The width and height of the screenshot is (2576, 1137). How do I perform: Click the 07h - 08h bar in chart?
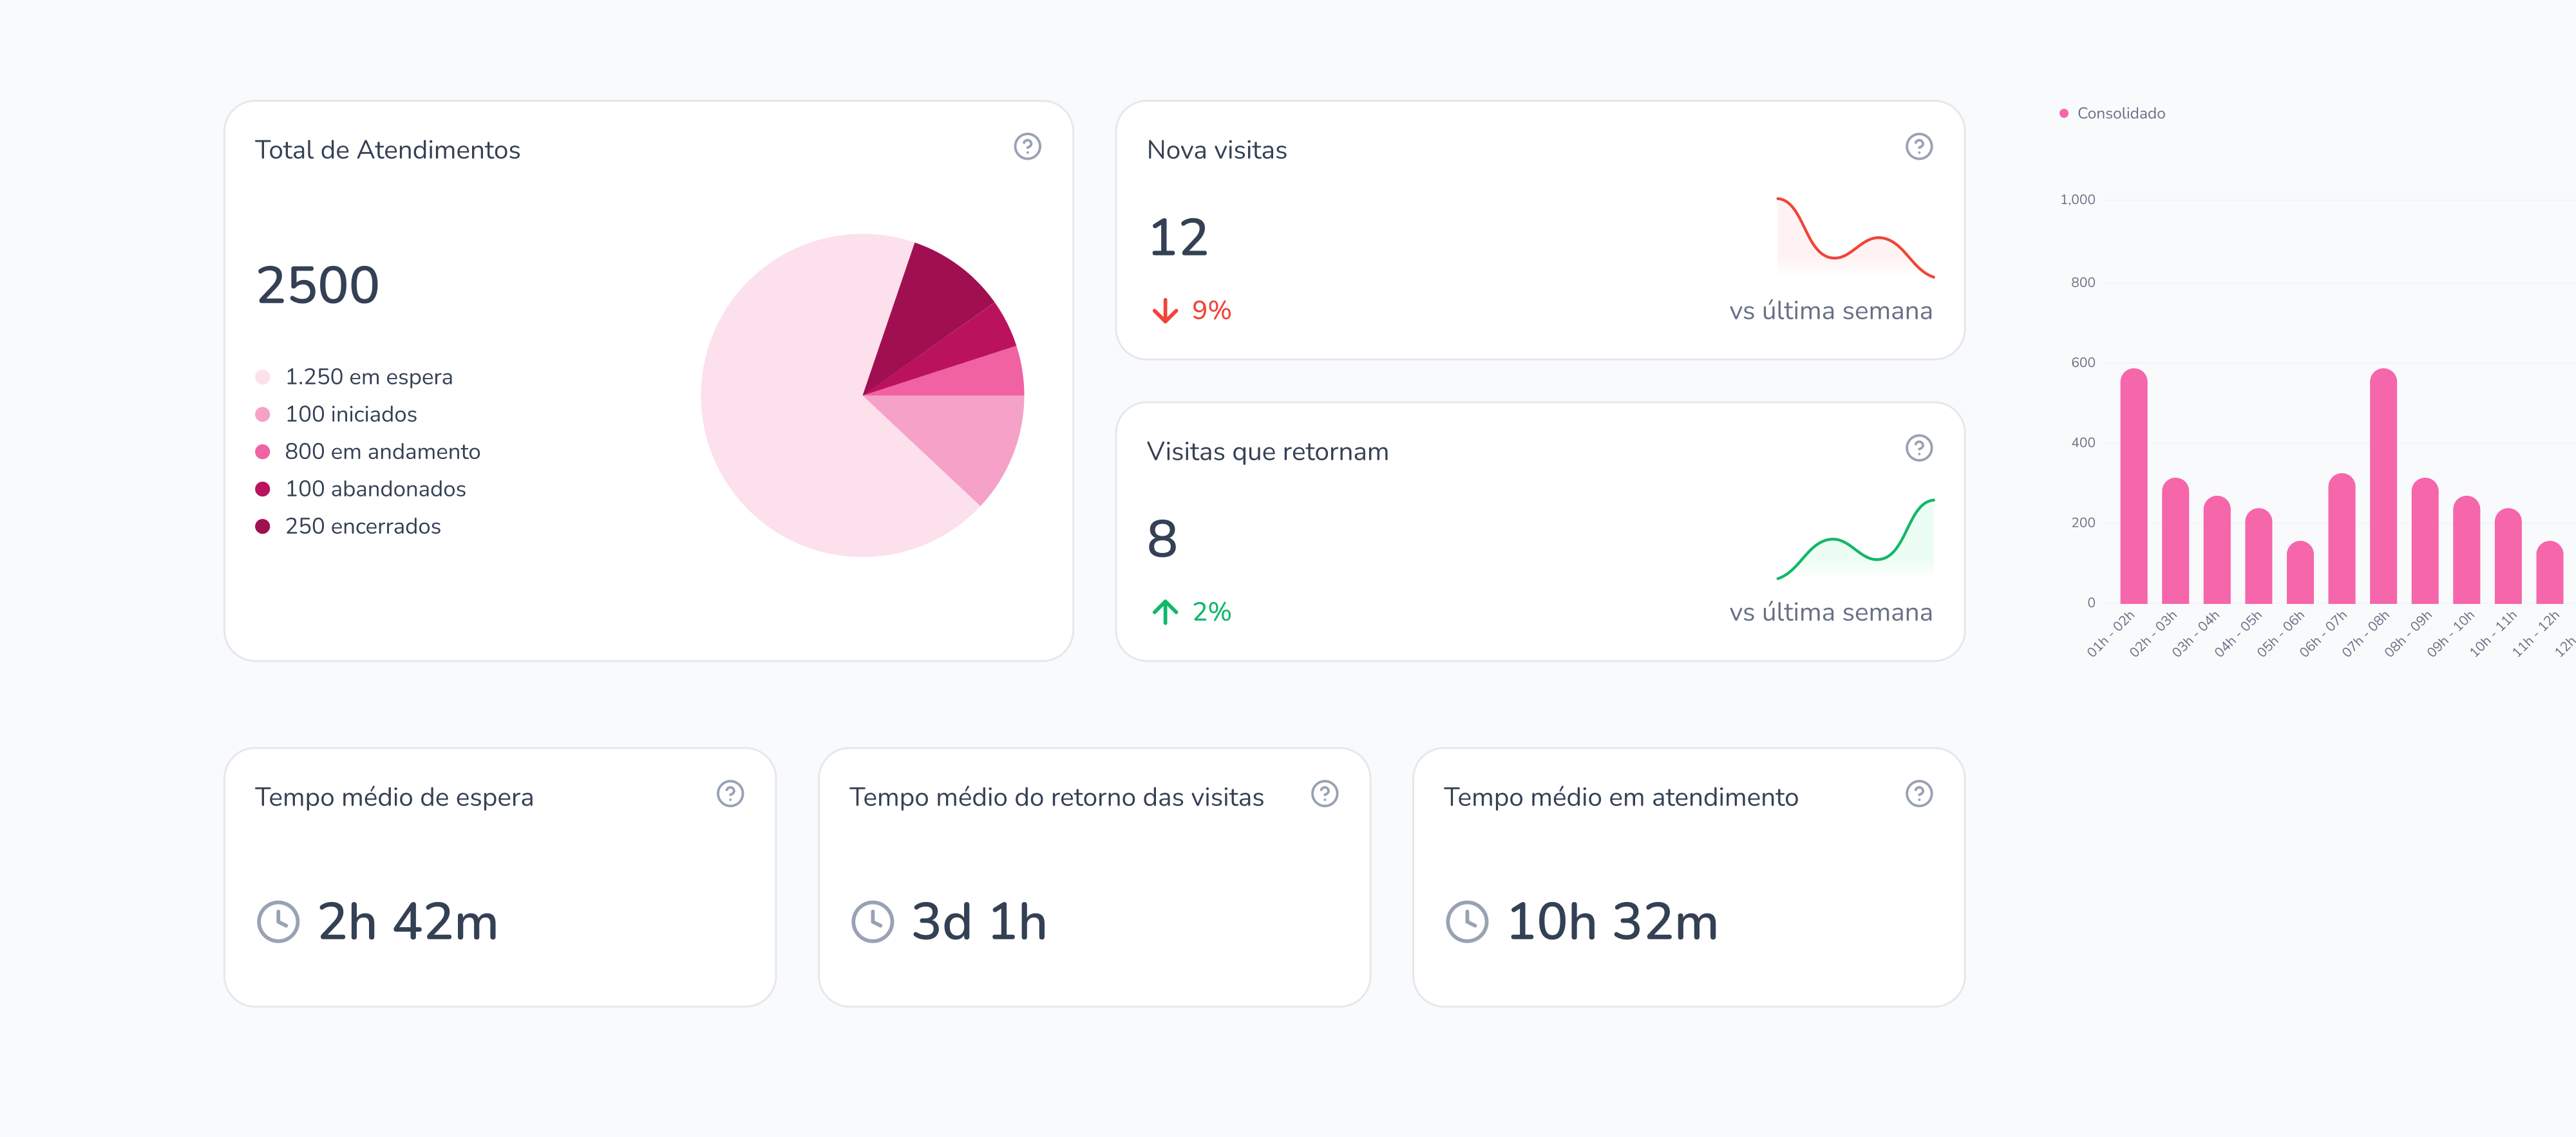click(x=2383, y=486)
